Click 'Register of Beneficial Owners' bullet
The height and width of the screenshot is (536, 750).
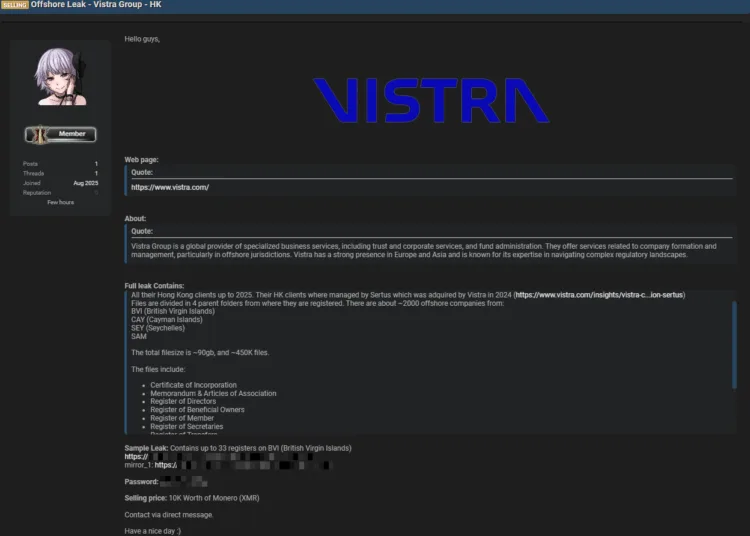[x=197, y=410]
